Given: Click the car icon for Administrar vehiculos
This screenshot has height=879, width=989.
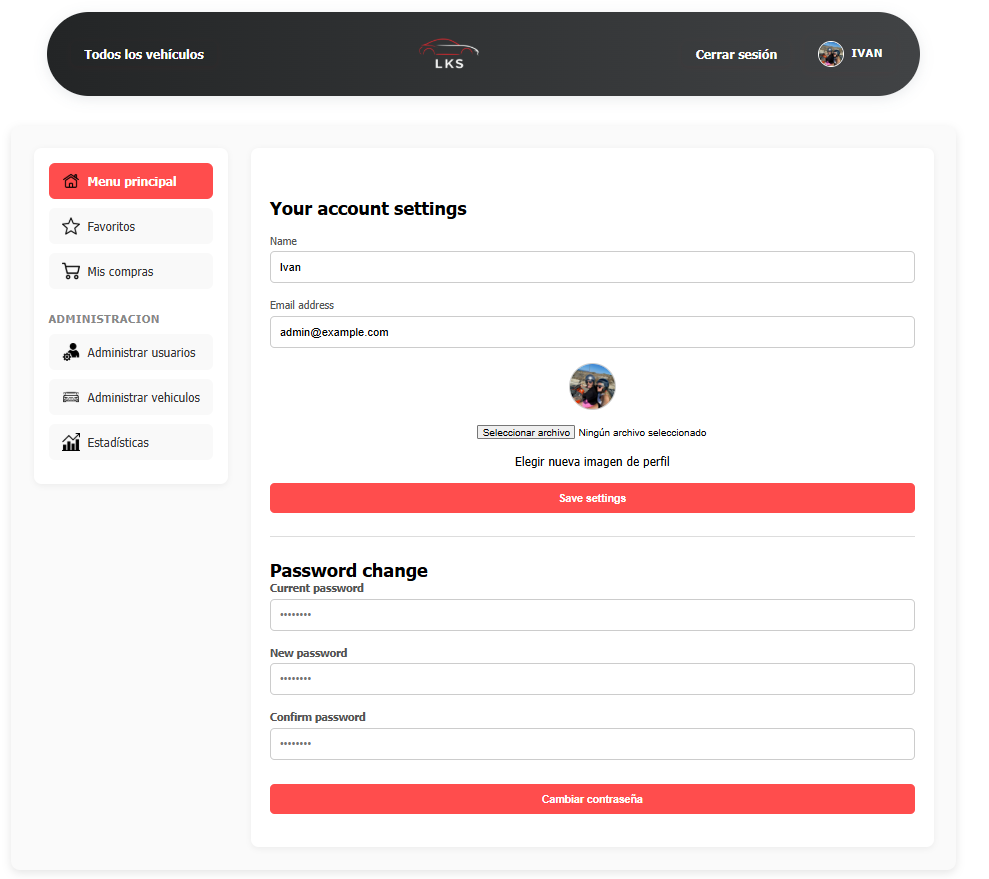Looking at the screenshot, I should coord(71,397).
